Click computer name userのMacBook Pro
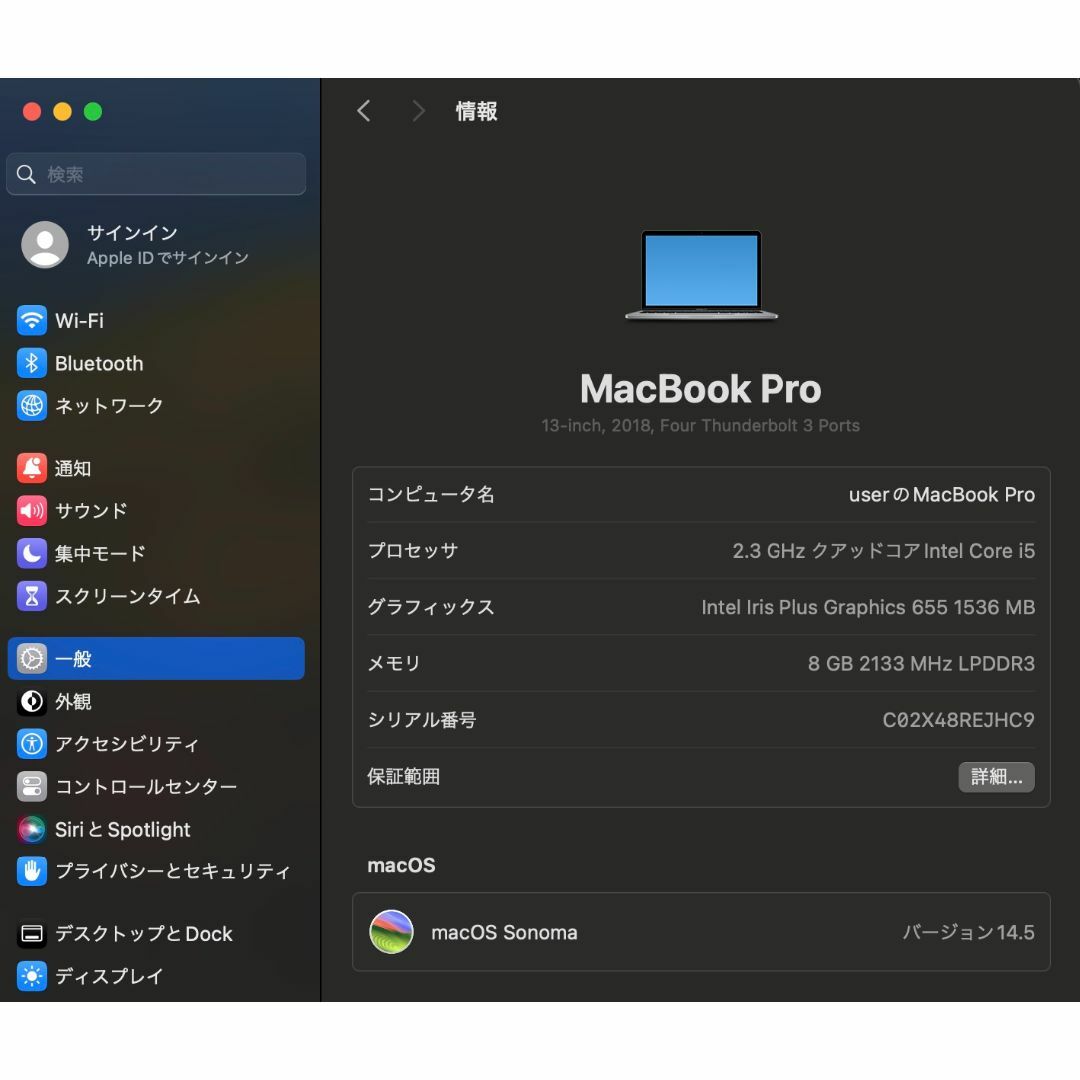The image size is (1080, 1080). [x=942, y=495]
